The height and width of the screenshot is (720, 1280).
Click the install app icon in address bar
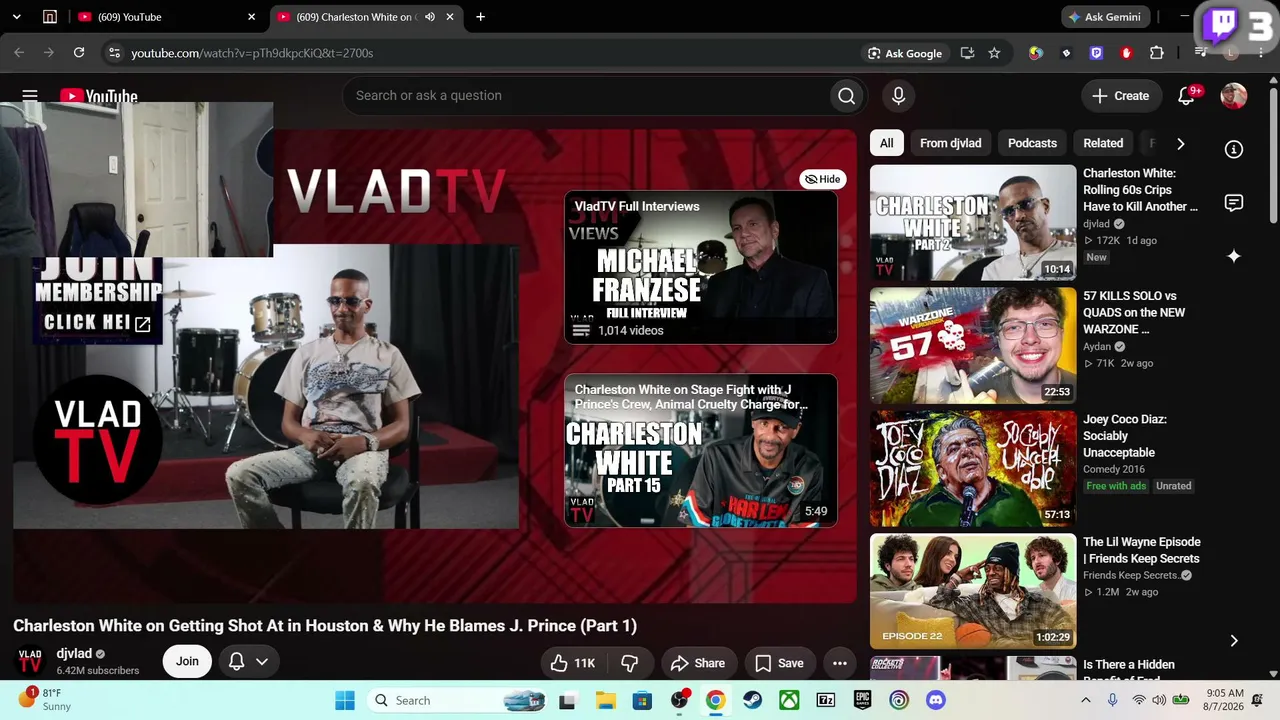pyautogui.click(x=967, y=53)
